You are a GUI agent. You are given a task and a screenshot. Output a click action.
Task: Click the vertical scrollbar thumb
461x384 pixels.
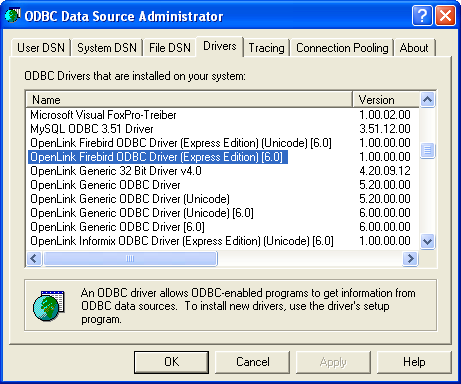tap(427, 151)
